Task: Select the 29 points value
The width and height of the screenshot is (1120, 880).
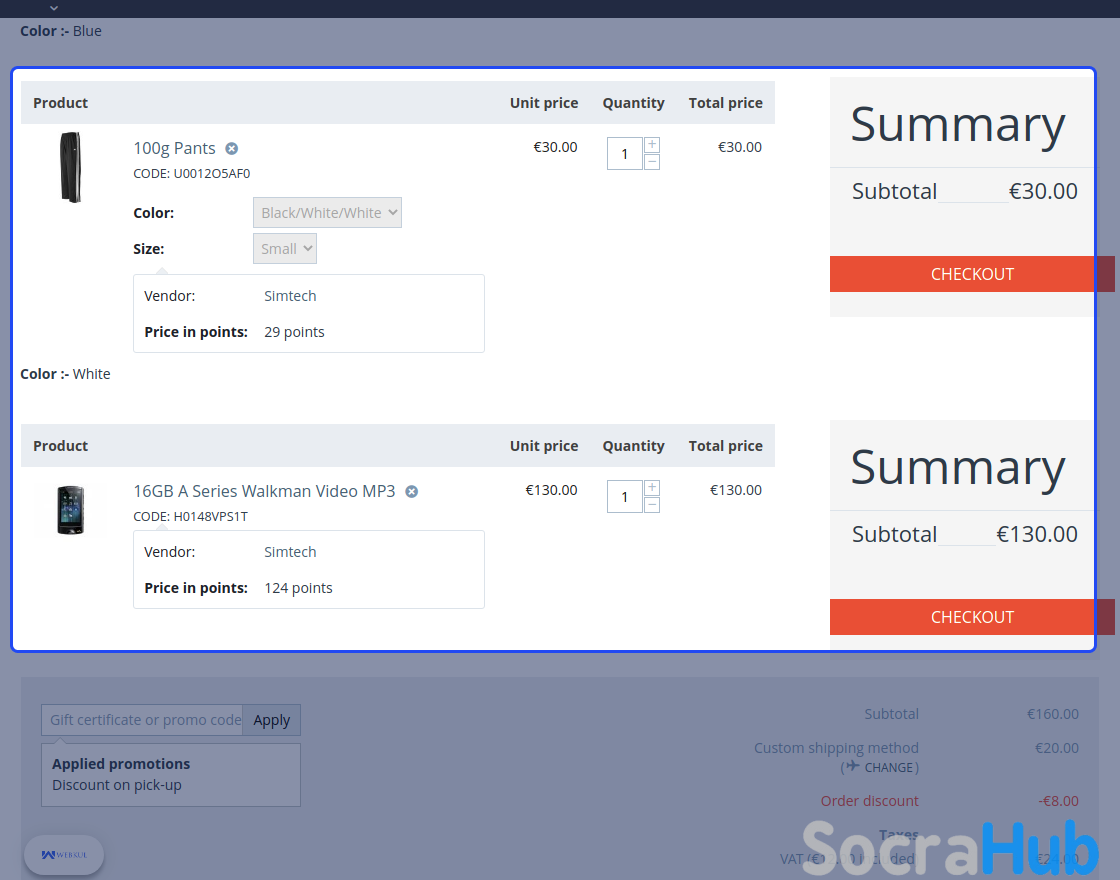Action: (294, 332)
